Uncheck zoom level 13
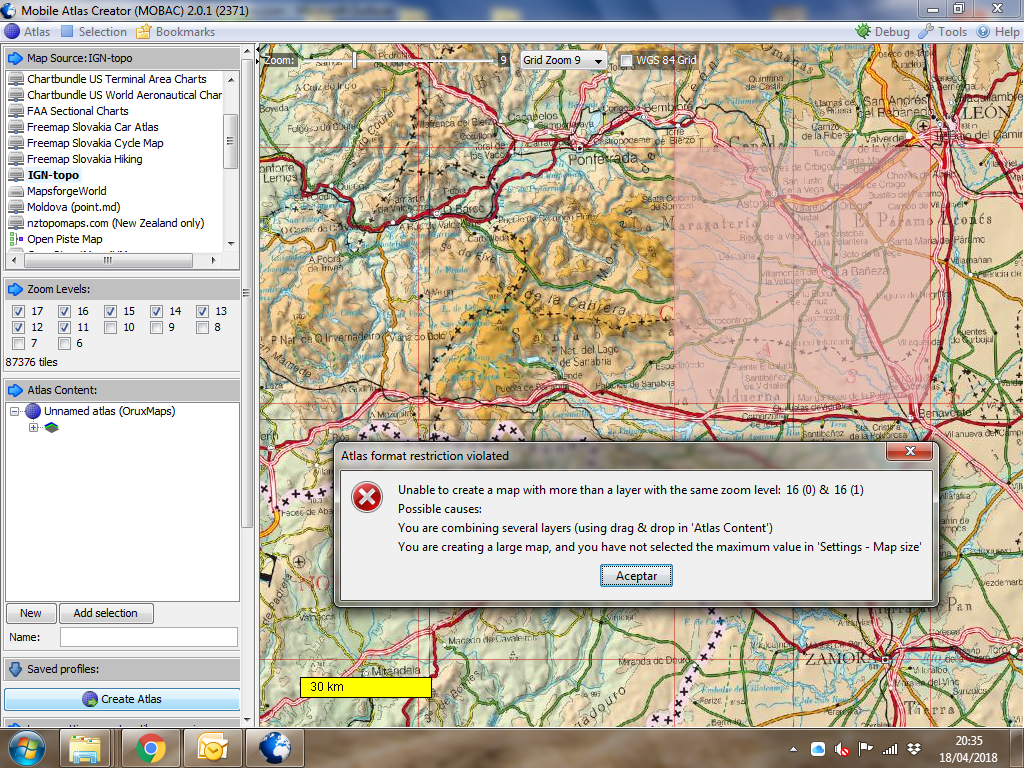 click(x=202, y=312)
